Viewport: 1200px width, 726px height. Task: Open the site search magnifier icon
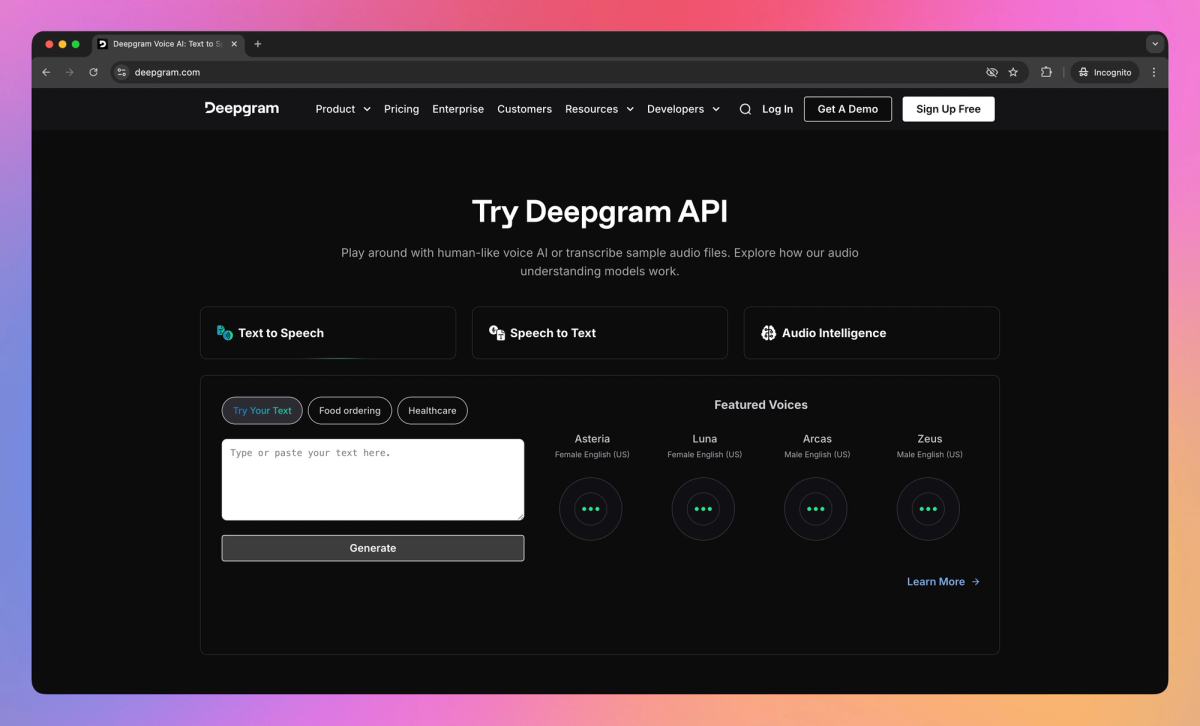[745, 109]
